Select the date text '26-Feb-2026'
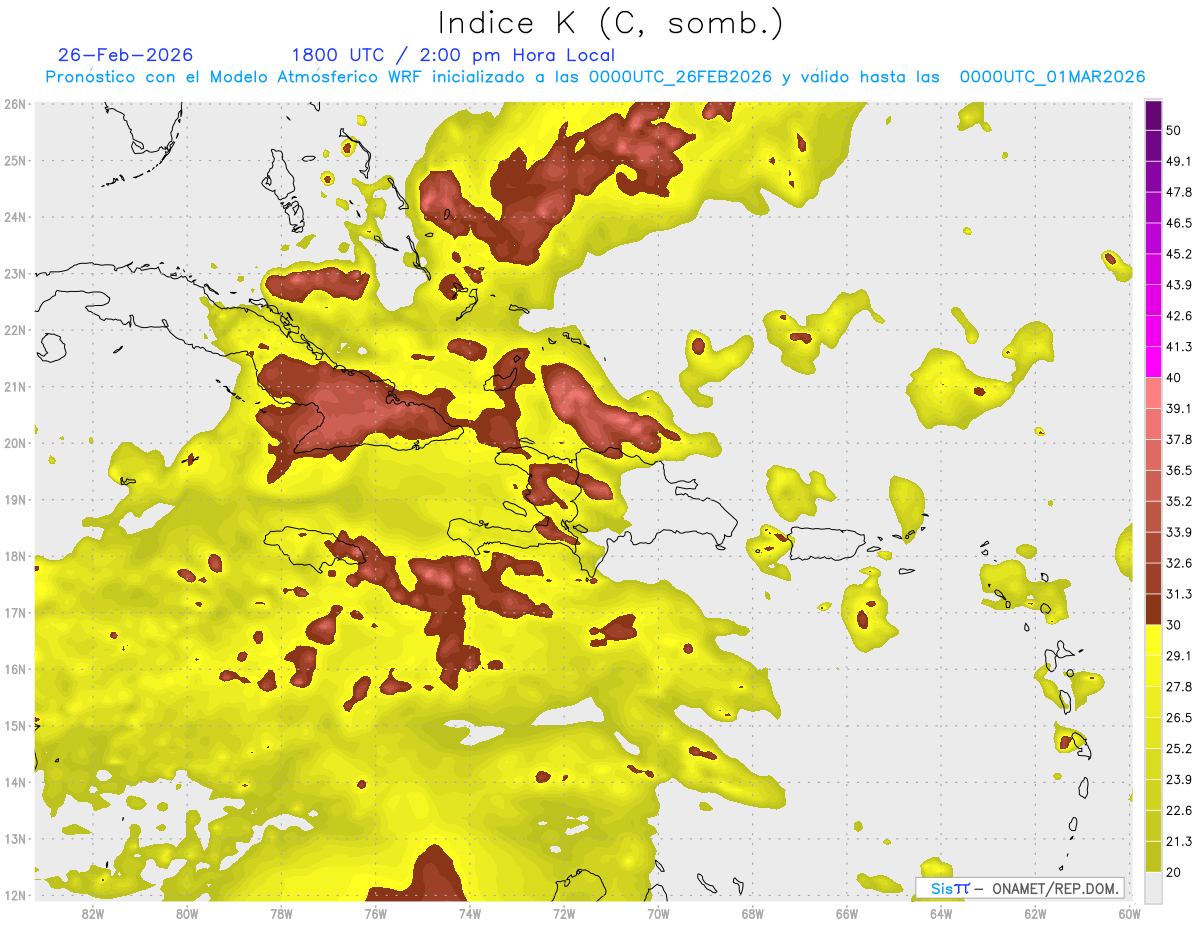The image size is (1200, 927). (126, 55)
